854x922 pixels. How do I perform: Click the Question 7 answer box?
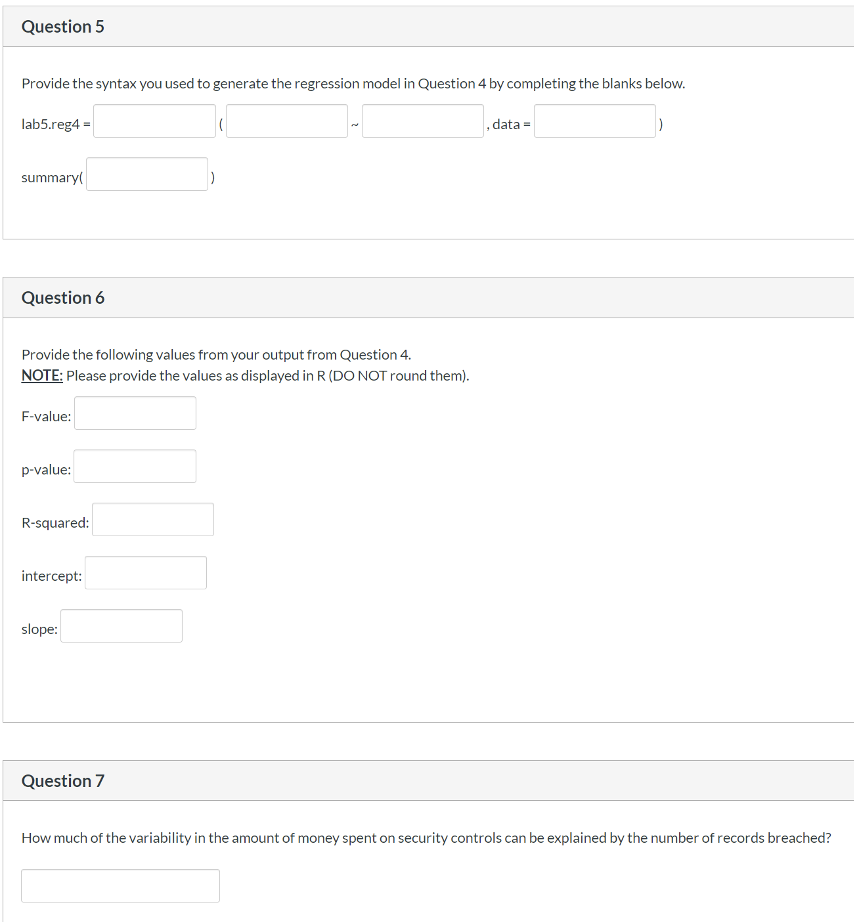(x=120, y=886)
